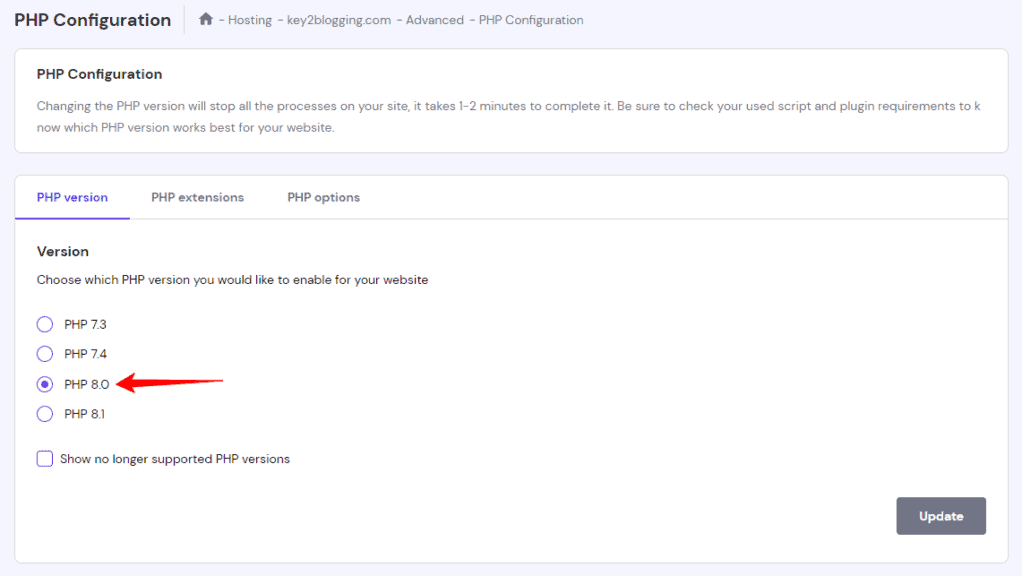Navigate to Advanced via the breadcrumb
Screen dimensions: 1022x576
[x=434, y=19]
